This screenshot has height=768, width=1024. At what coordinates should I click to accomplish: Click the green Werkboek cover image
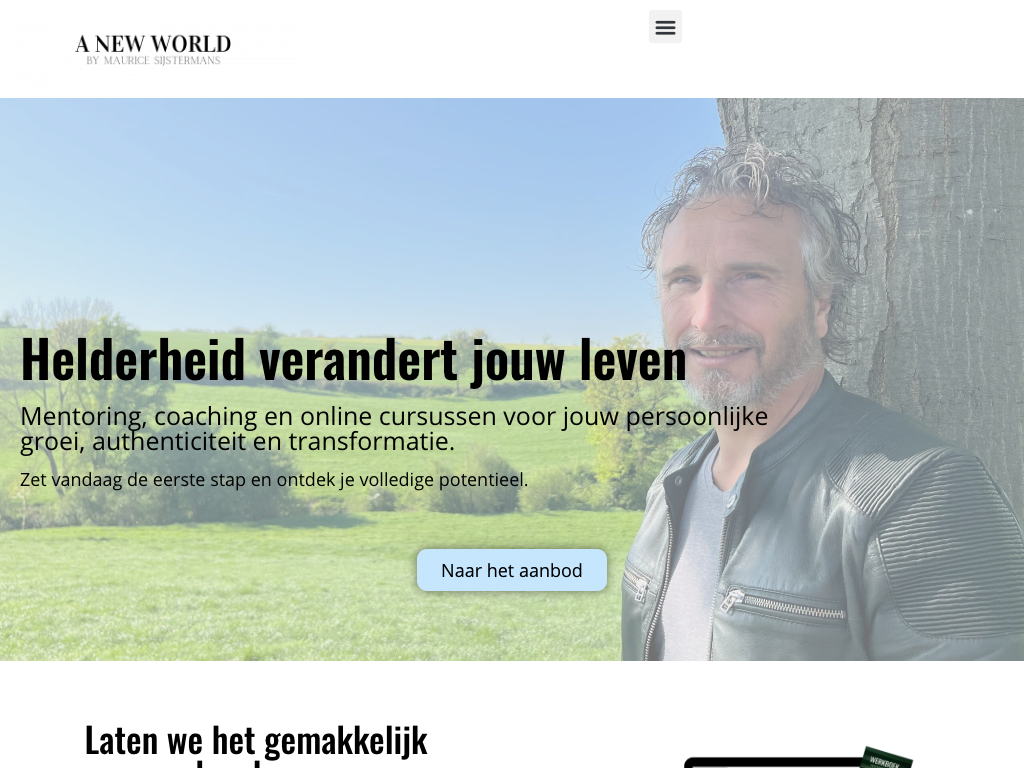pyautogui.click(x=885, y=758)
